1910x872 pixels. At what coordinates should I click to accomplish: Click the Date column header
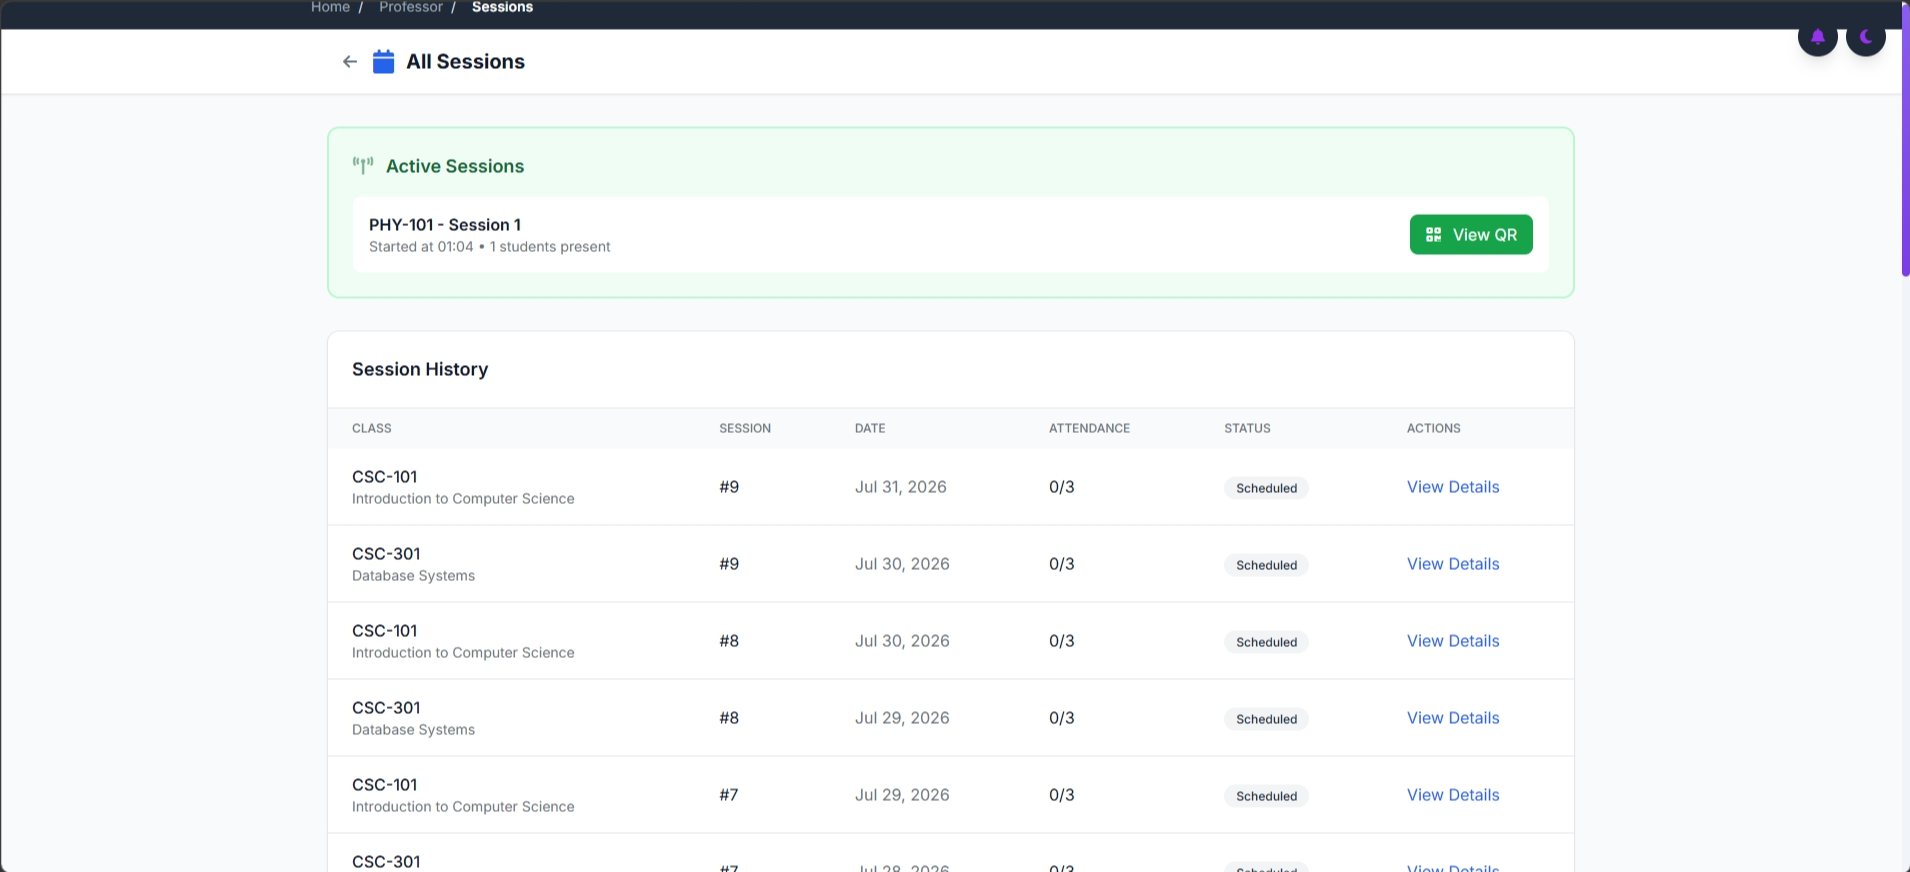tap(870, 428)
